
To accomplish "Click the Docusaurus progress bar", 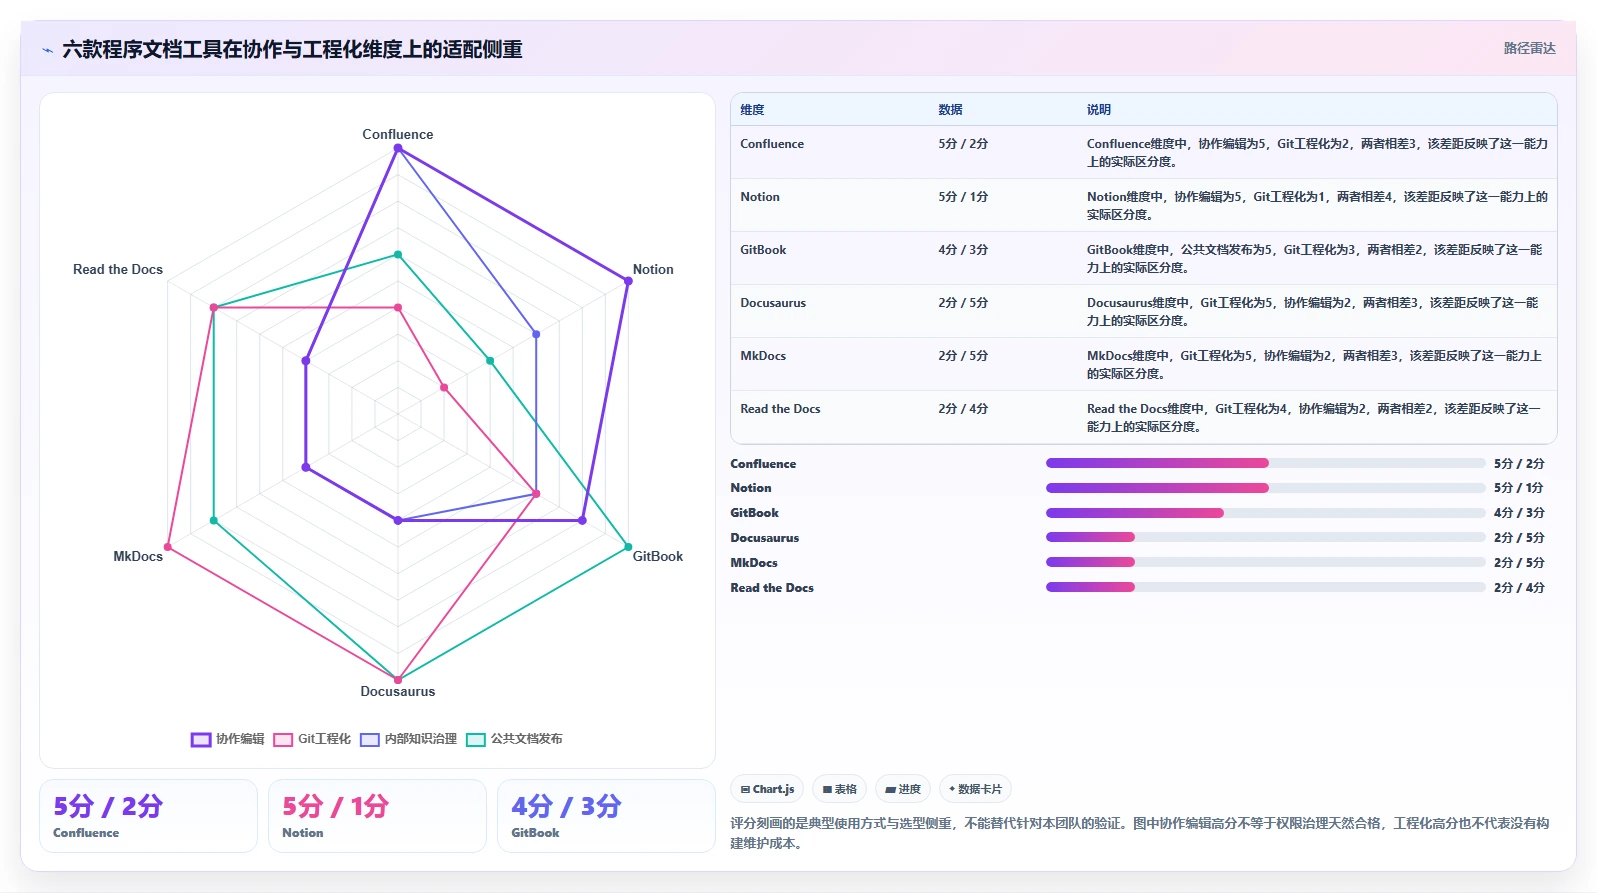I will (1265, 538).
